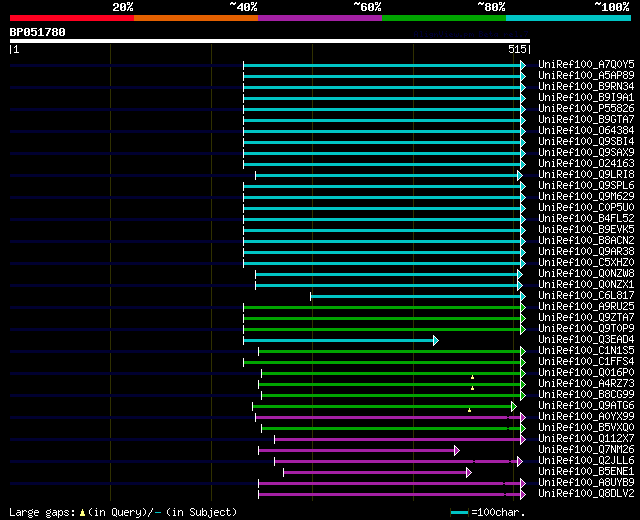
Task: Click the green alignment bar for UniRef100_Q9ZTA7
Action: point(382,318)
